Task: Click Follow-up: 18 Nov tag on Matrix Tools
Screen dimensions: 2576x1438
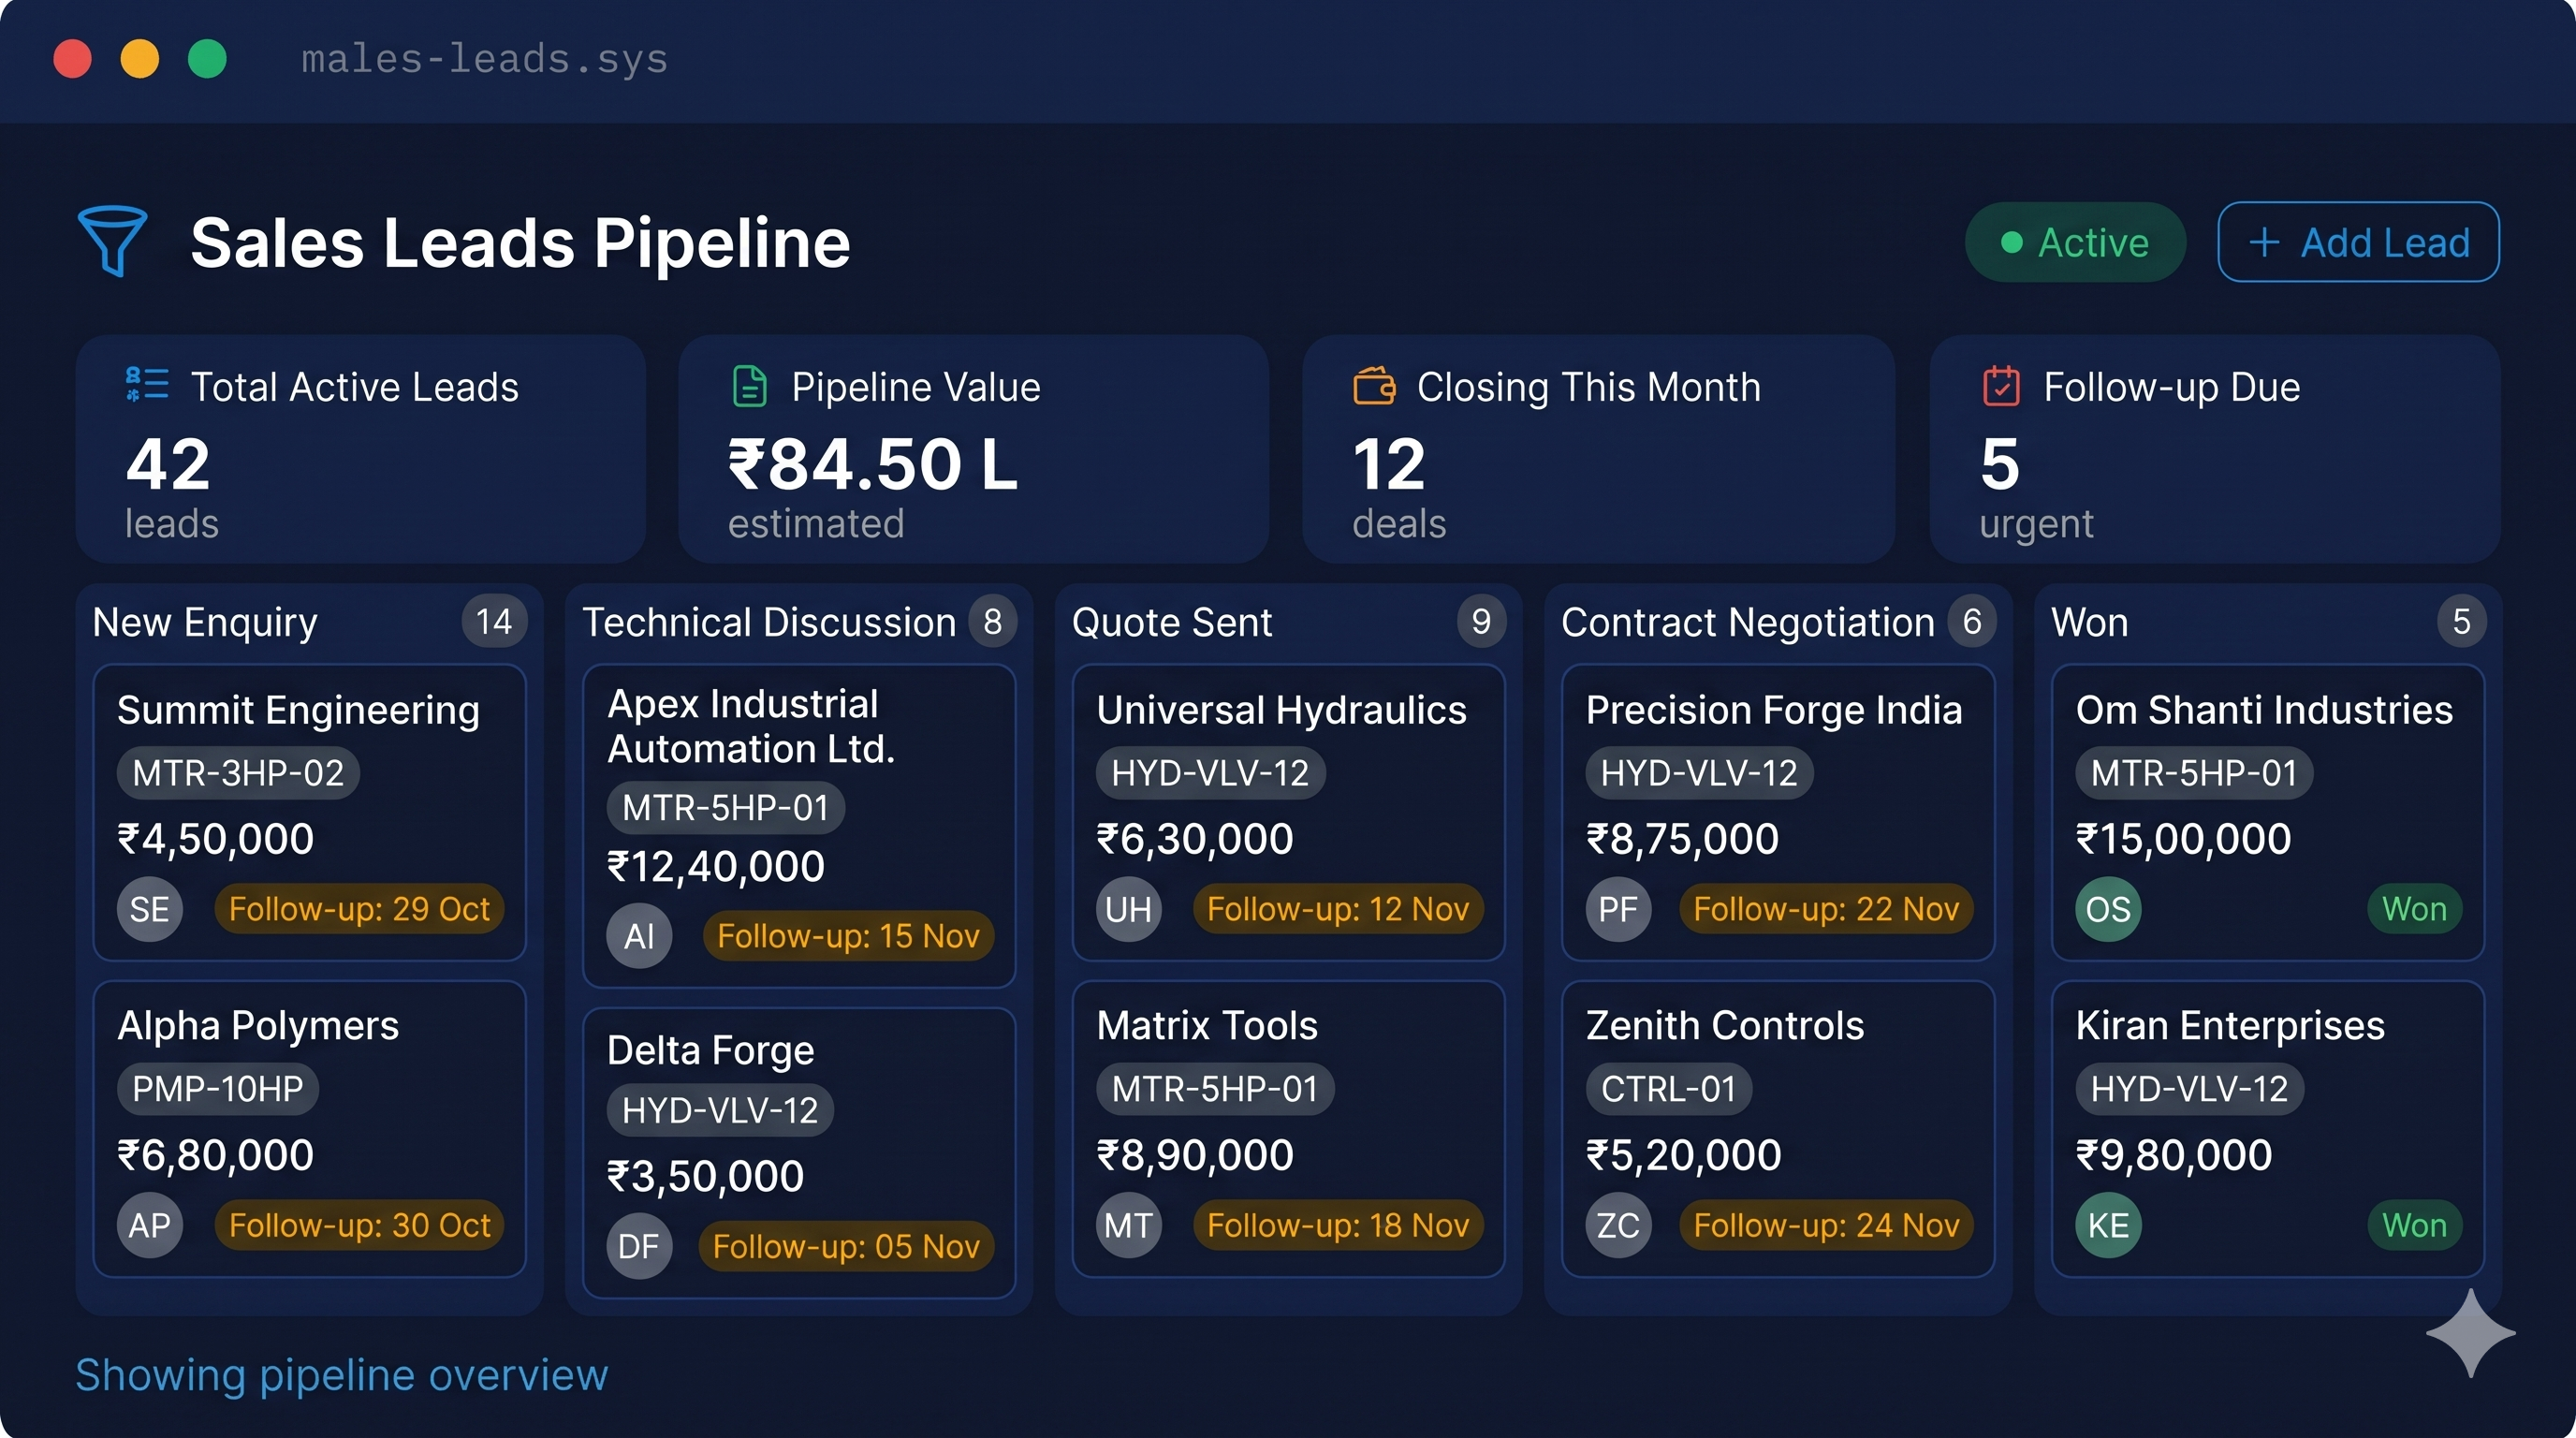Action: [x=1338, y=1225]
